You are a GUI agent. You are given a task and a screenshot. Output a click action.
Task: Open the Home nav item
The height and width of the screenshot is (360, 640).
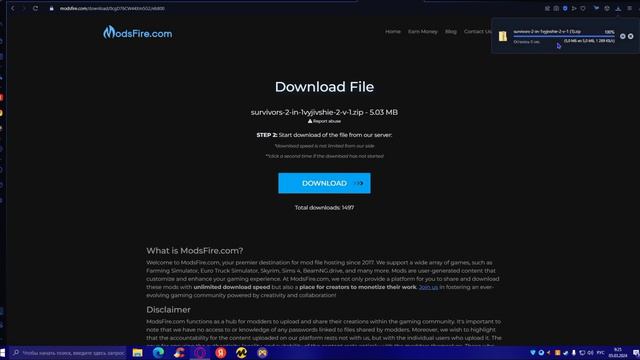click(393, 31)
